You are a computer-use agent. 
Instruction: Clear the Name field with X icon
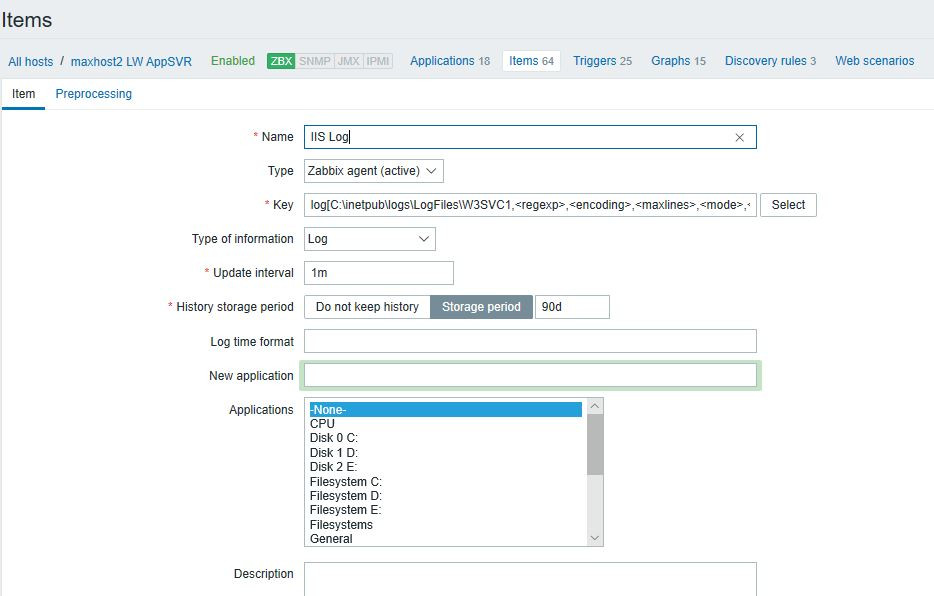[x=740, y=138]
